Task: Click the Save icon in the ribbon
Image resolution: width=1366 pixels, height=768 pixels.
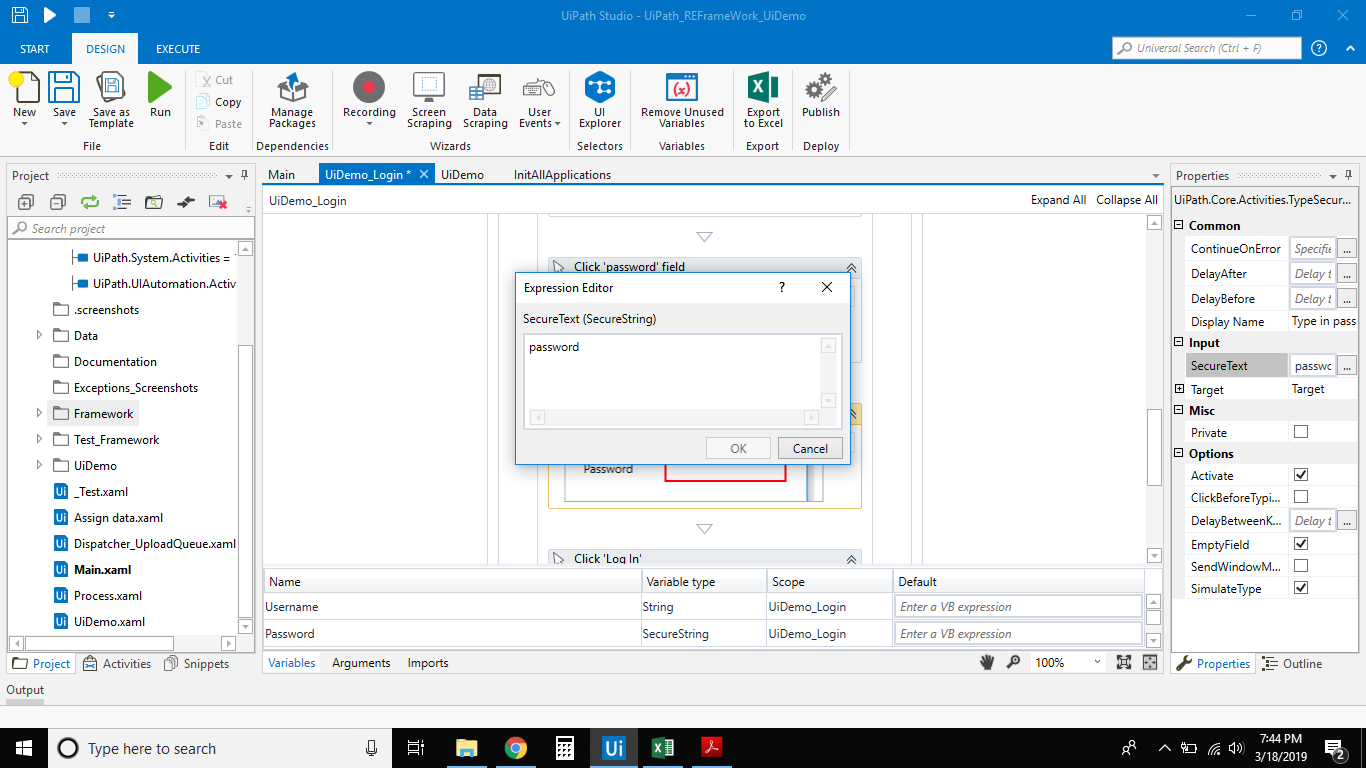Action: pyautogui.click(x=64, y=96)
